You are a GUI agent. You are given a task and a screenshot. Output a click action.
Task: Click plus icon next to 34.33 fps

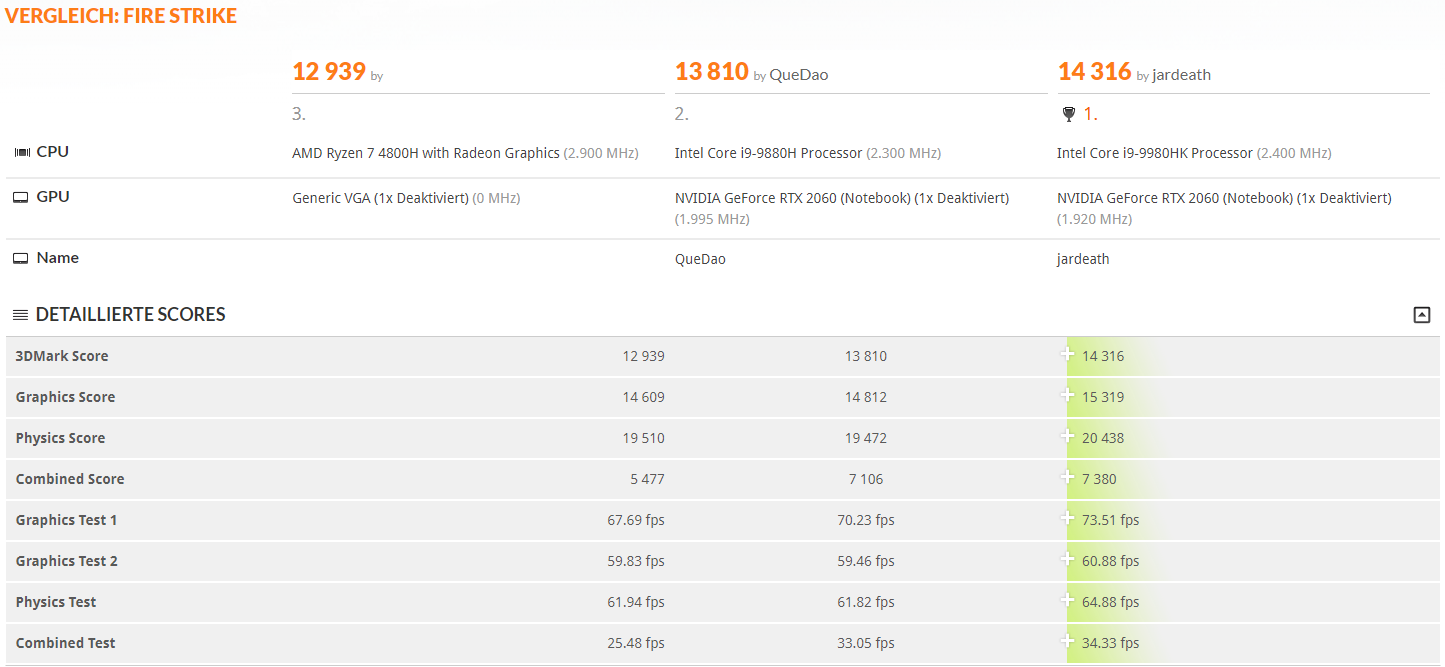(1068, 642)
